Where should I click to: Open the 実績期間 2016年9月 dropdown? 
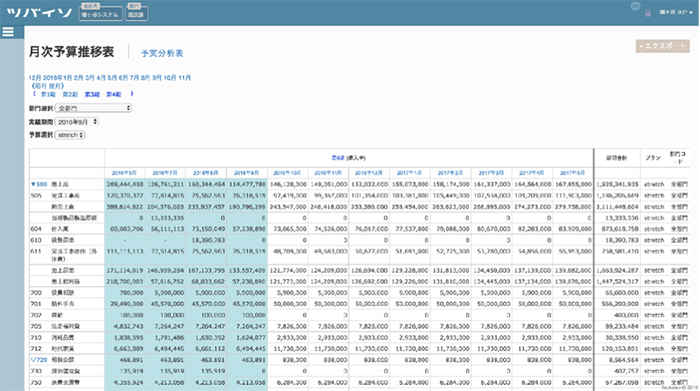(77, 122)
